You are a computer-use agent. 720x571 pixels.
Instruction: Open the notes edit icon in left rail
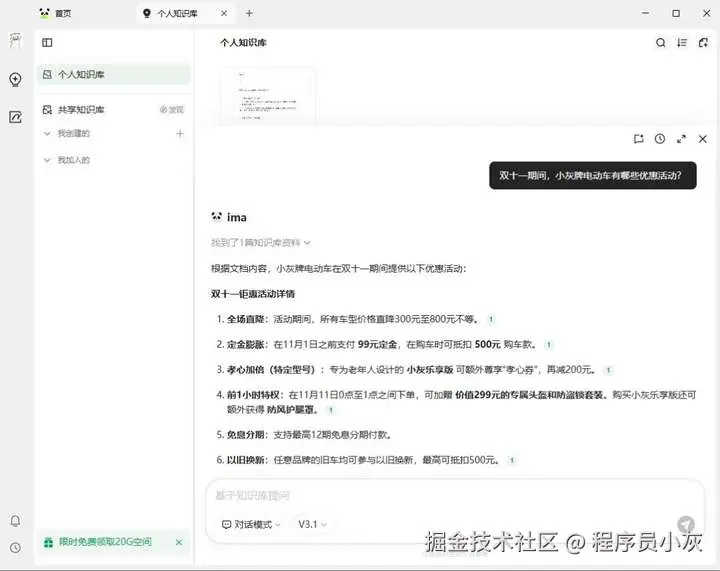[x=15, y=117]
